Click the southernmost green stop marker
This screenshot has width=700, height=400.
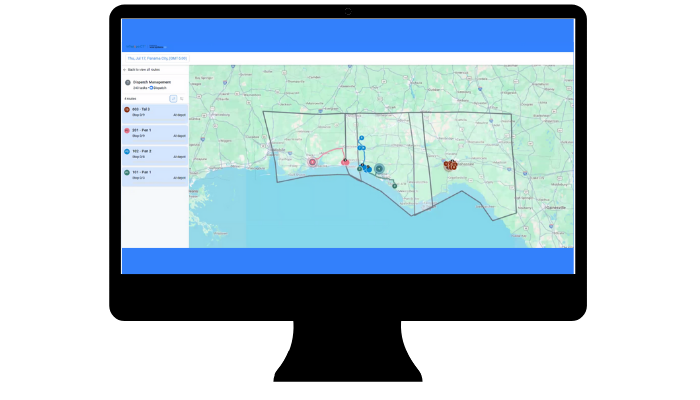click(395, 186)
